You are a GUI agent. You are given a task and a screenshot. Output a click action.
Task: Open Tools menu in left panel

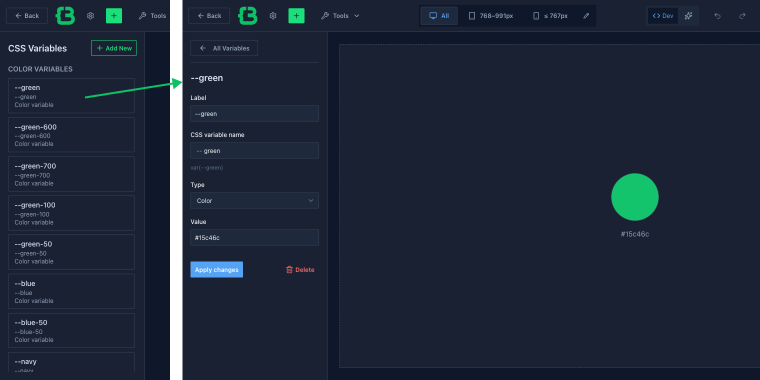coord(152,16)
